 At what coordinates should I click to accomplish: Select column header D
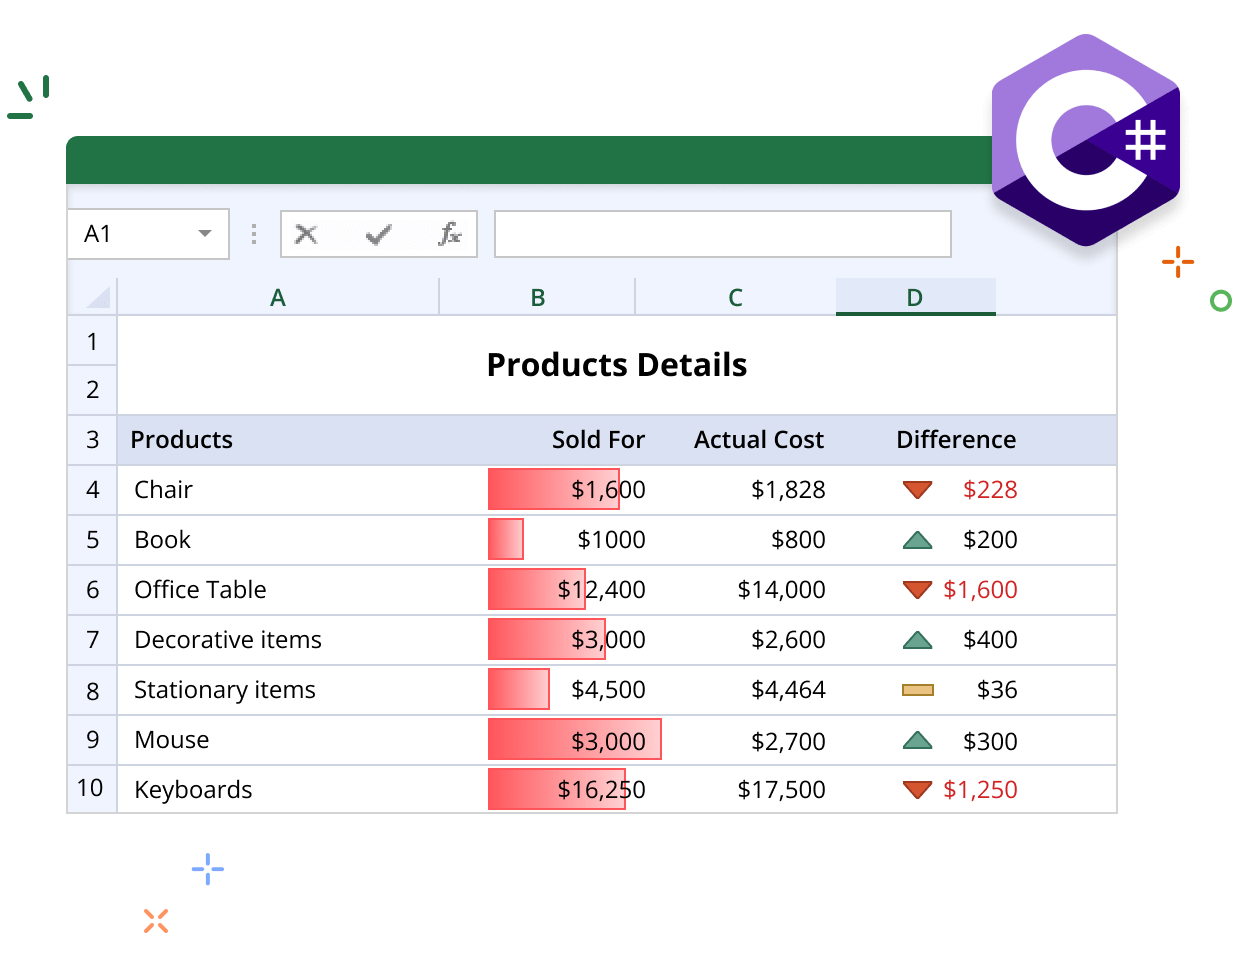tap(915, 296)
